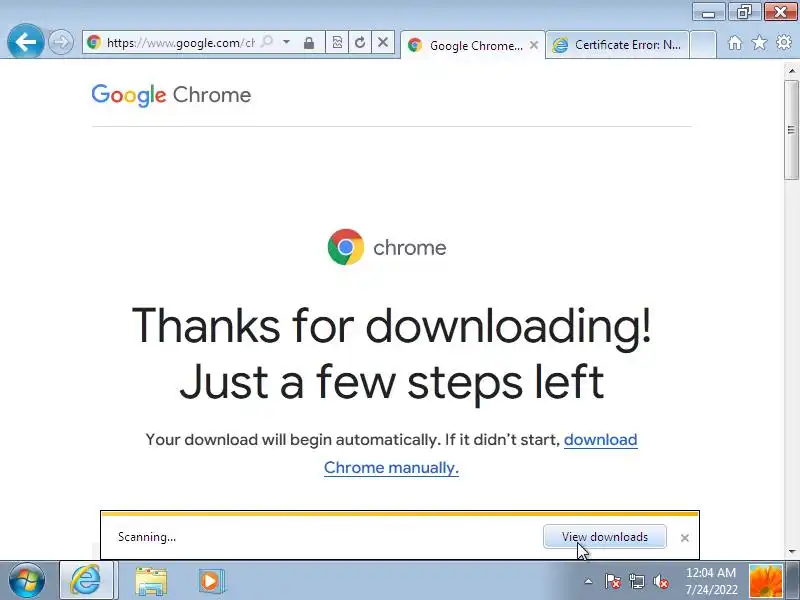Switch to the Certificate Error tab
The width and height of the screenshot is (800, 600).
click(617, 45)
